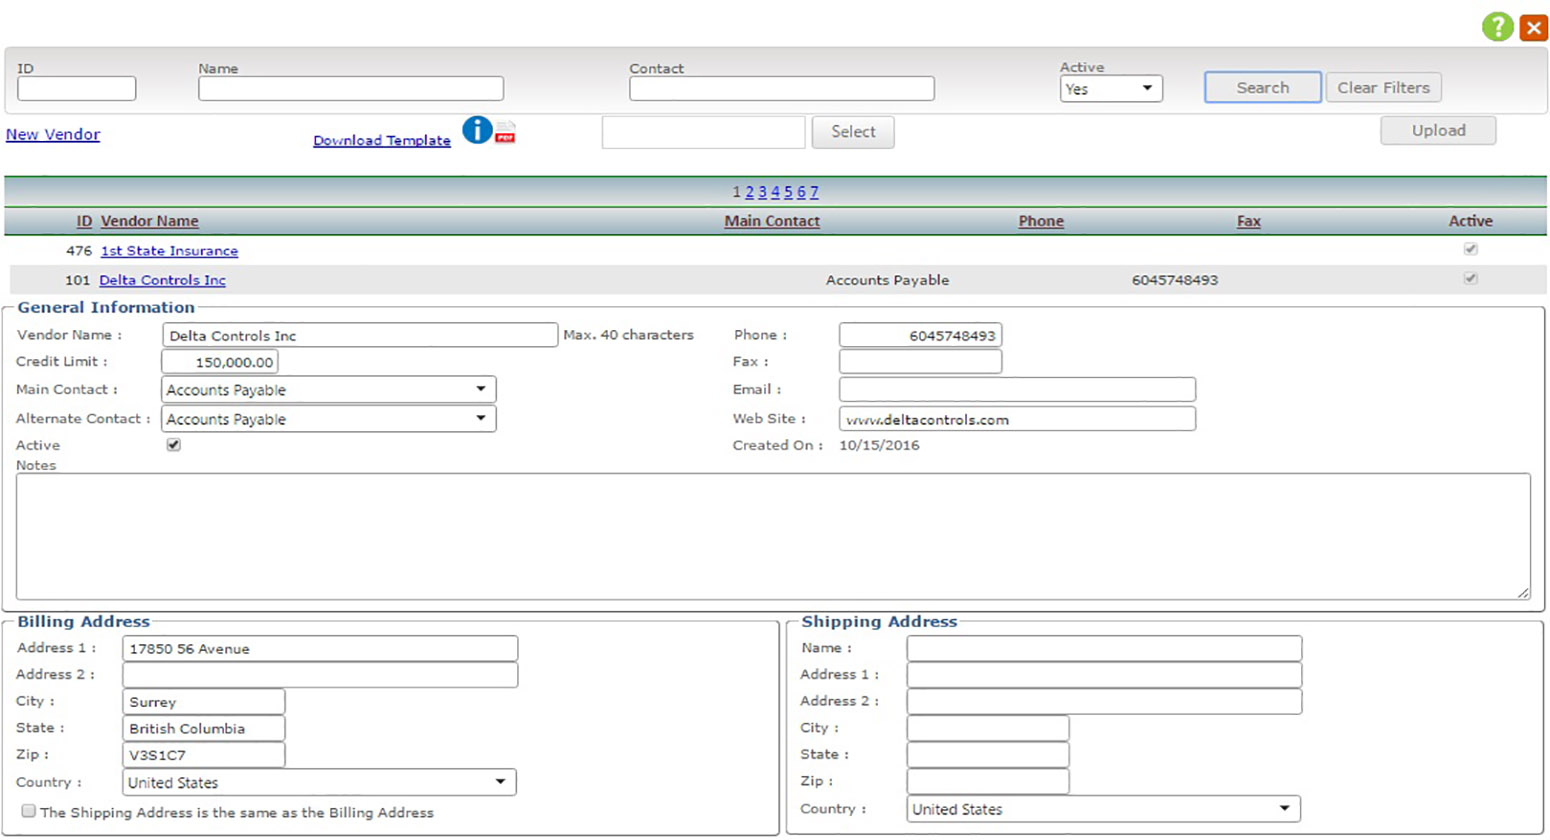Sort the list by Main Contact column
The height and width of the screenshot is (840, 1550).
click(x=771, y=221)
